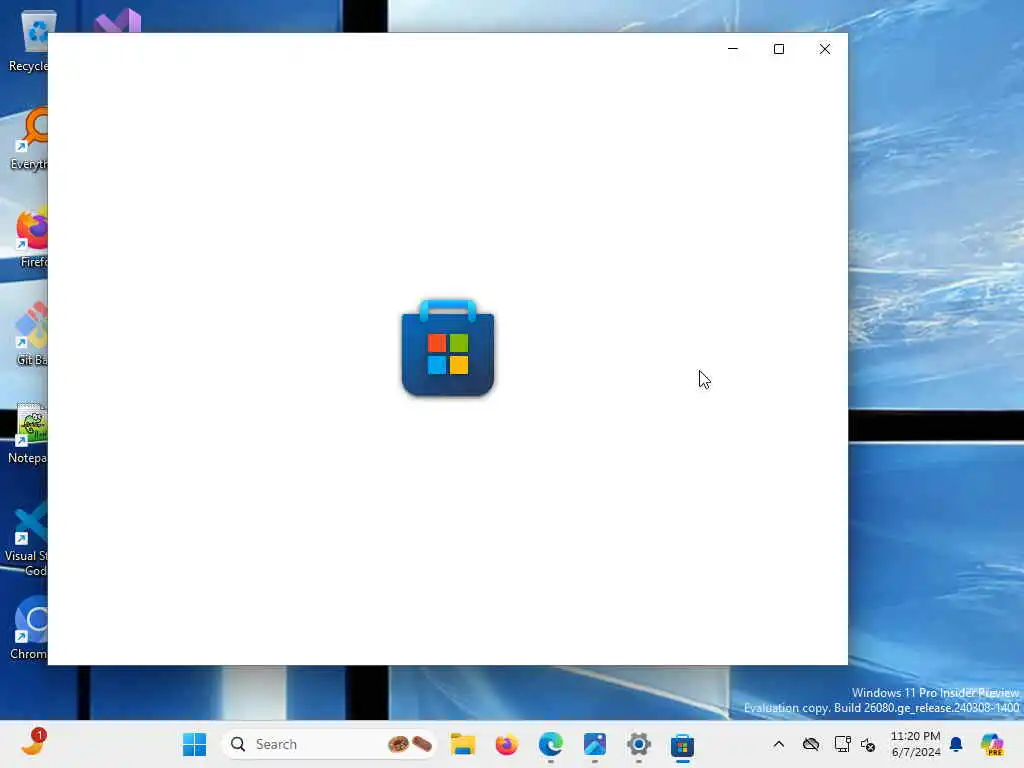
Task: Open Microsoft Edge from the taskbar
Action: [x=551, y=744]
